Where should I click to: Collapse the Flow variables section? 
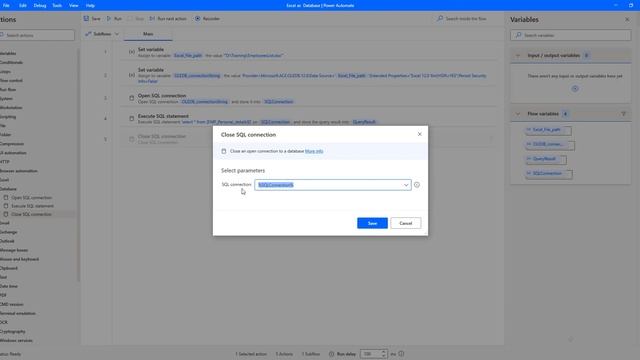point(518,114)
